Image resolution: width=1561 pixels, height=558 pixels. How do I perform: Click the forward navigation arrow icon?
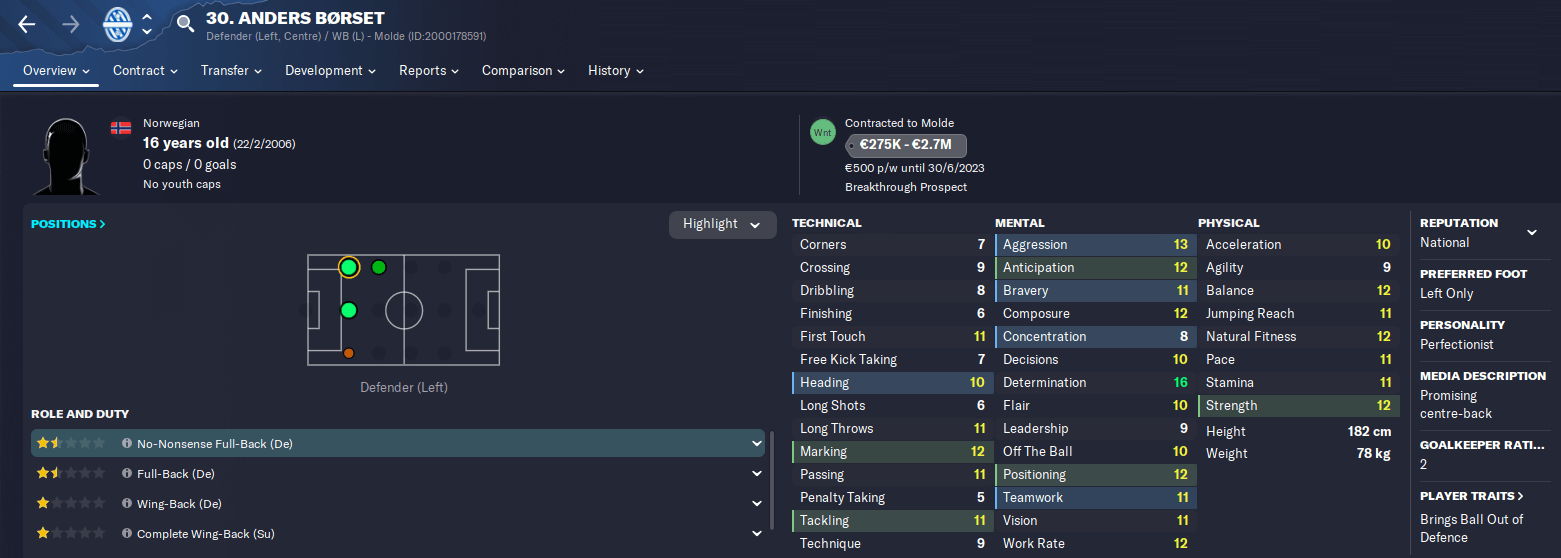click(72, 25)
